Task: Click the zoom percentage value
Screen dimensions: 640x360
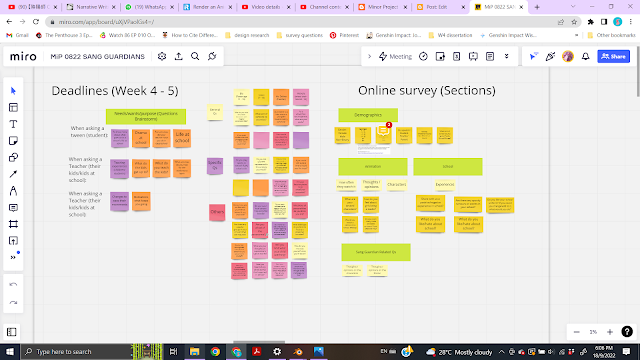Action: tap(593, 332)
